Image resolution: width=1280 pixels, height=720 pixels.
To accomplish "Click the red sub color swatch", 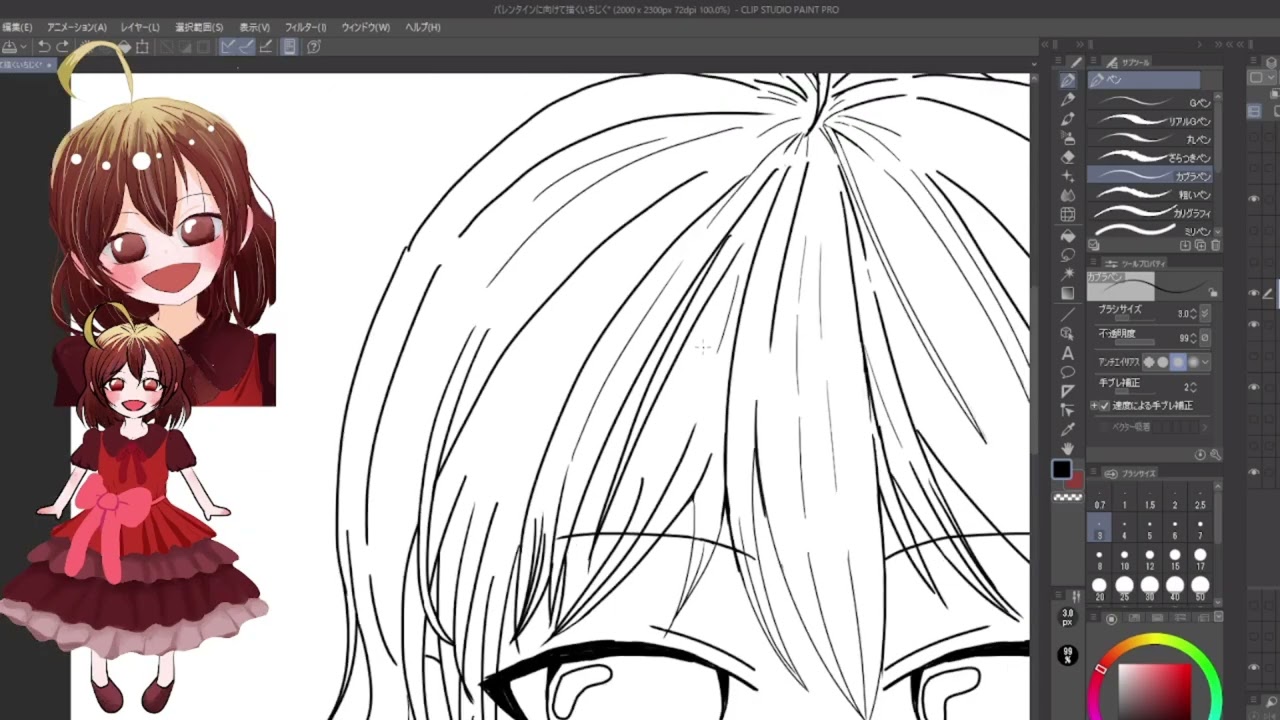I will point(1076,481).
